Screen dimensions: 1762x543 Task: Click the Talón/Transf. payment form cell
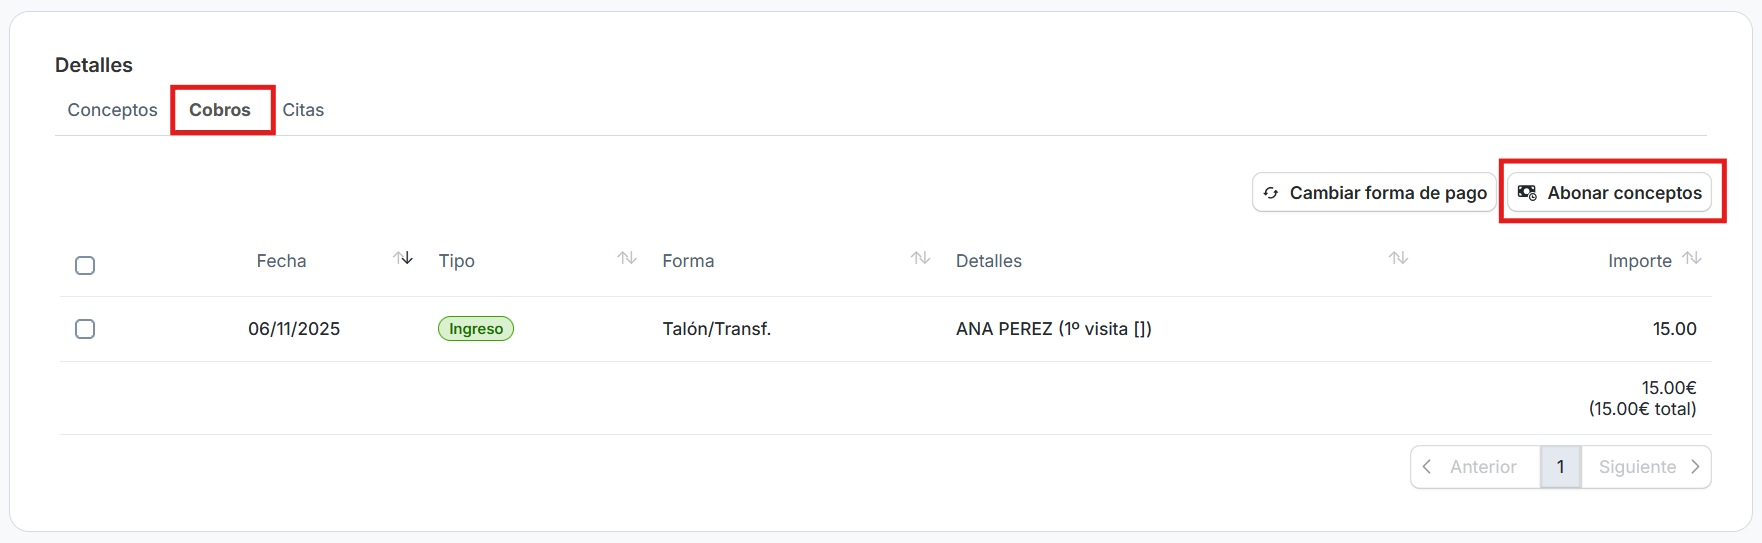(716, 329)
